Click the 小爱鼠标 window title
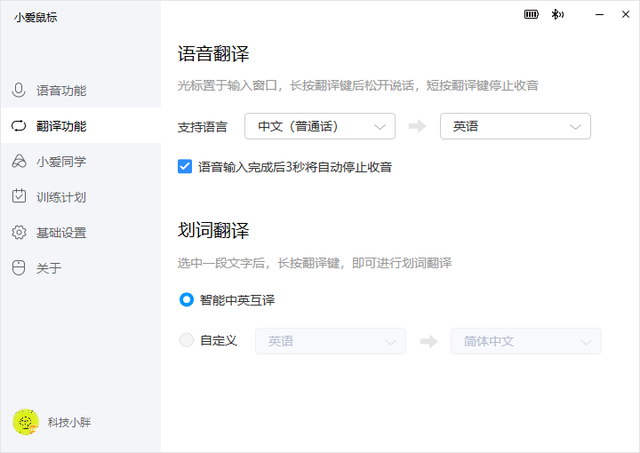This screenshot has width=640, height=453. point(36,17)
